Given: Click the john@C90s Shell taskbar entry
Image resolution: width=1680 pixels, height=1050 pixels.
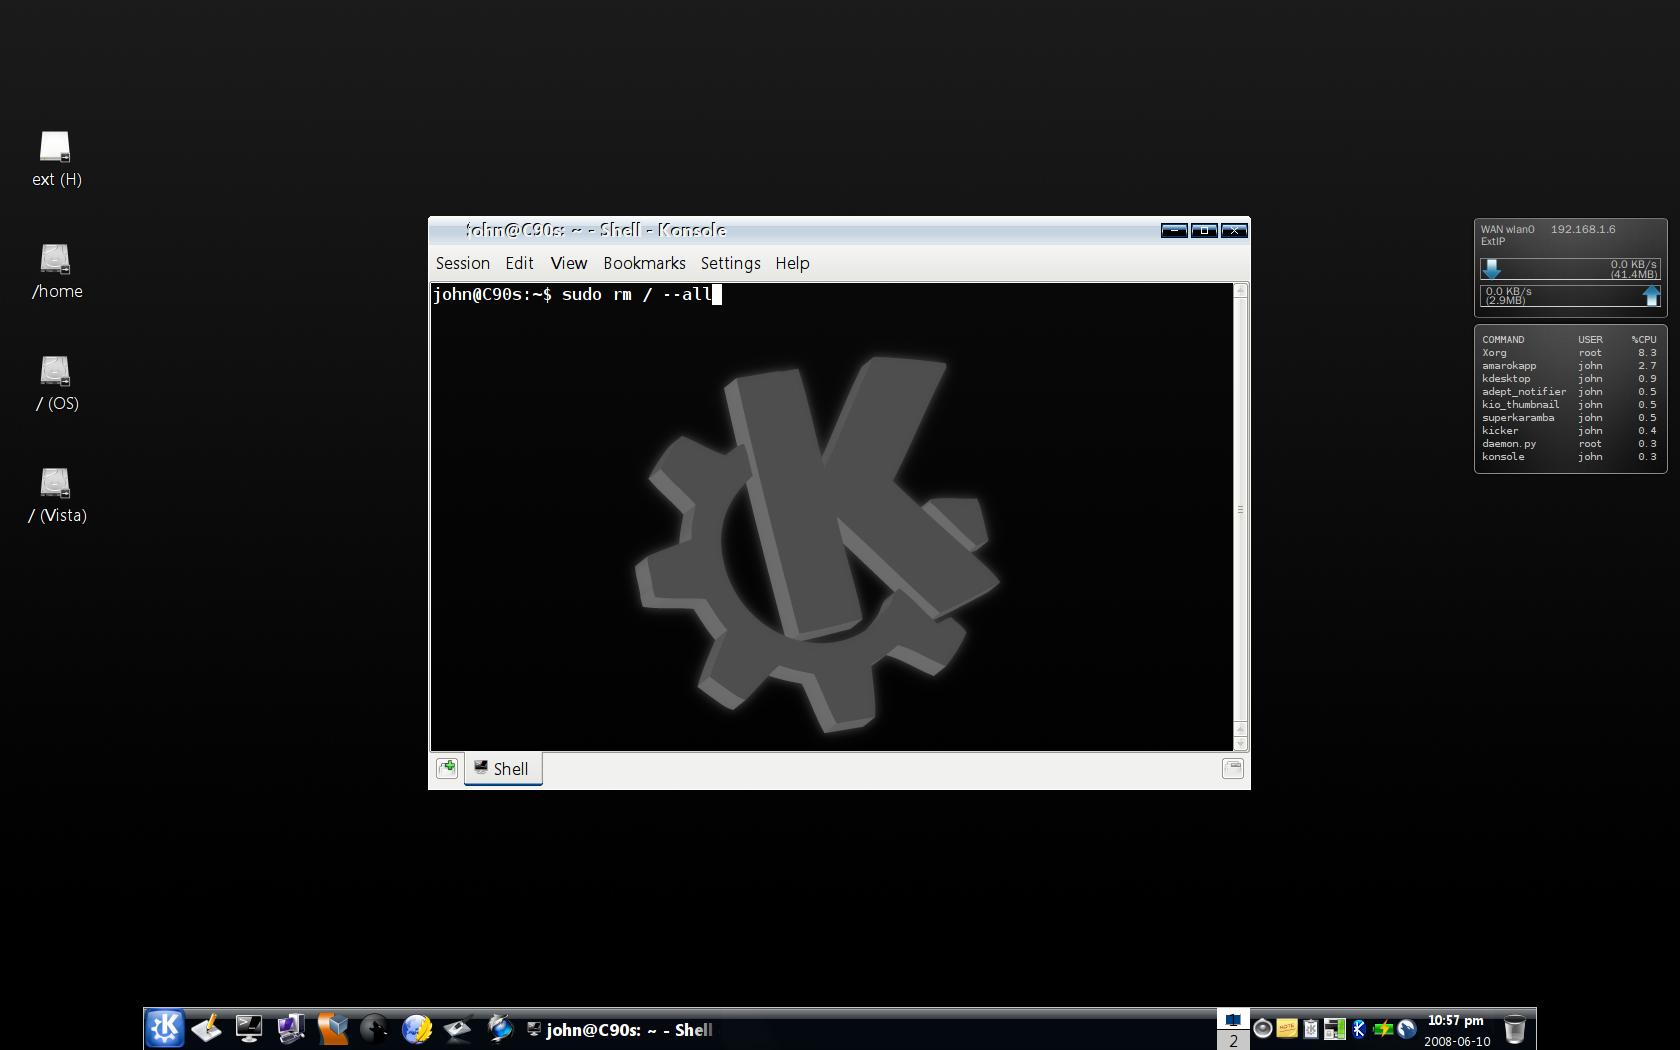Looking at the screenshot, I should coord(620,1030).
